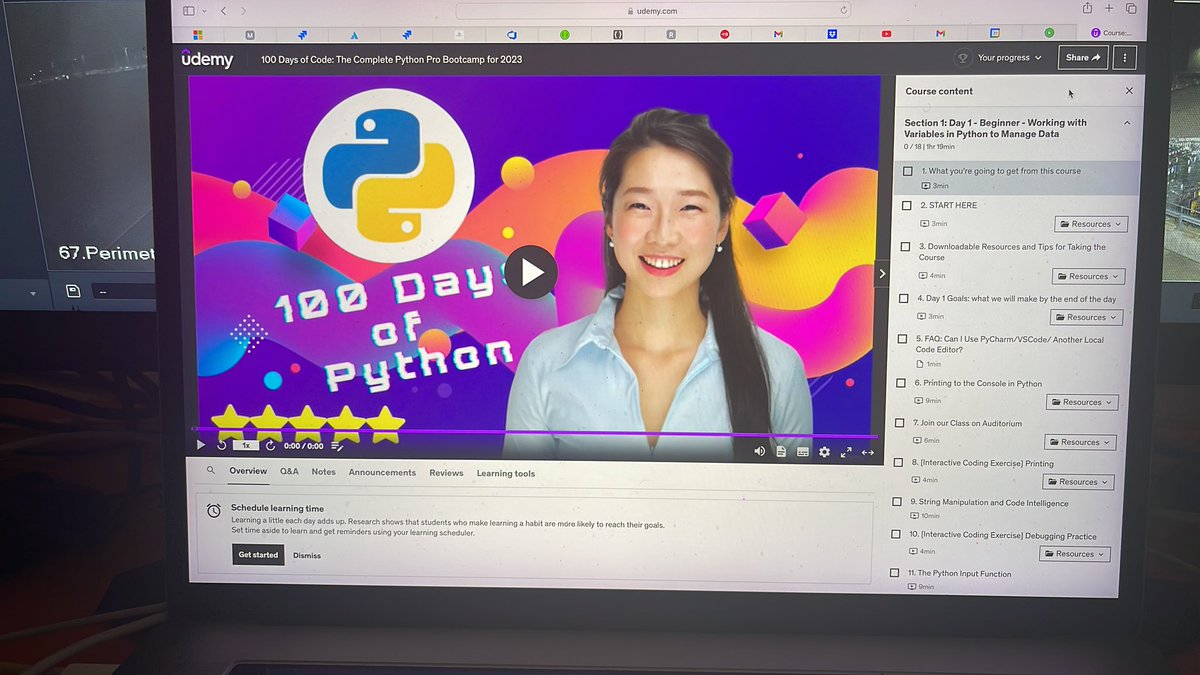The height and width of the screenshot is (675, 1200).
Task: Open Resources dropdown for Day 1 Goals
Action: [1086, 317]
